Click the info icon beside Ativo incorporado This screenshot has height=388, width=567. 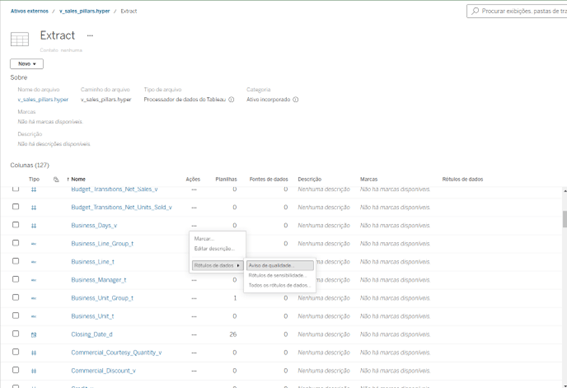(x=295, y=99)
